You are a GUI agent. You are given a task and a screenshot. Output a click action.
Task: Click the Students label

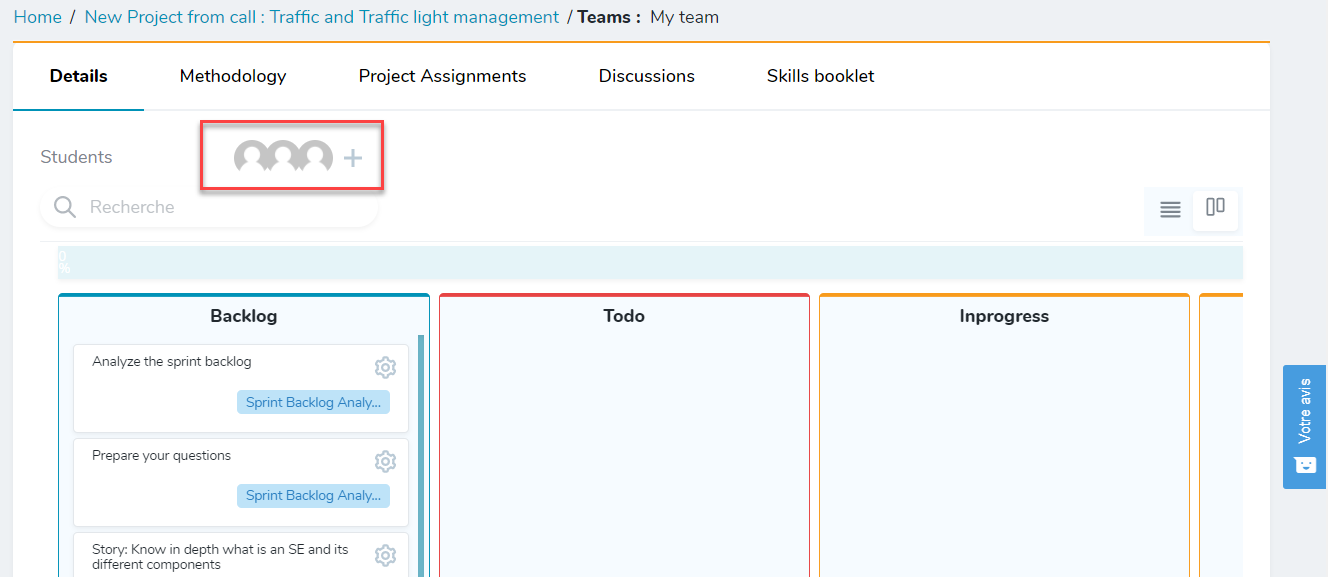click(x=76, y=157)
